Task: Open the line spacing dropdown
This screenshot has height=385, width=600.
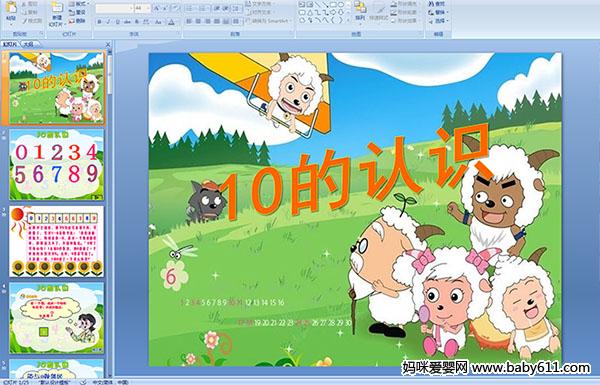Action: [237, 8]
